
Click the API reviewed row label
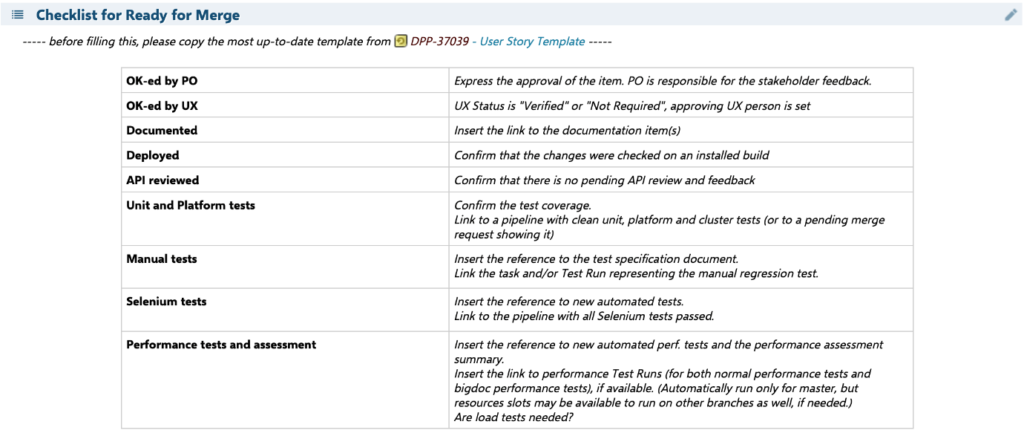coord(163,180)
